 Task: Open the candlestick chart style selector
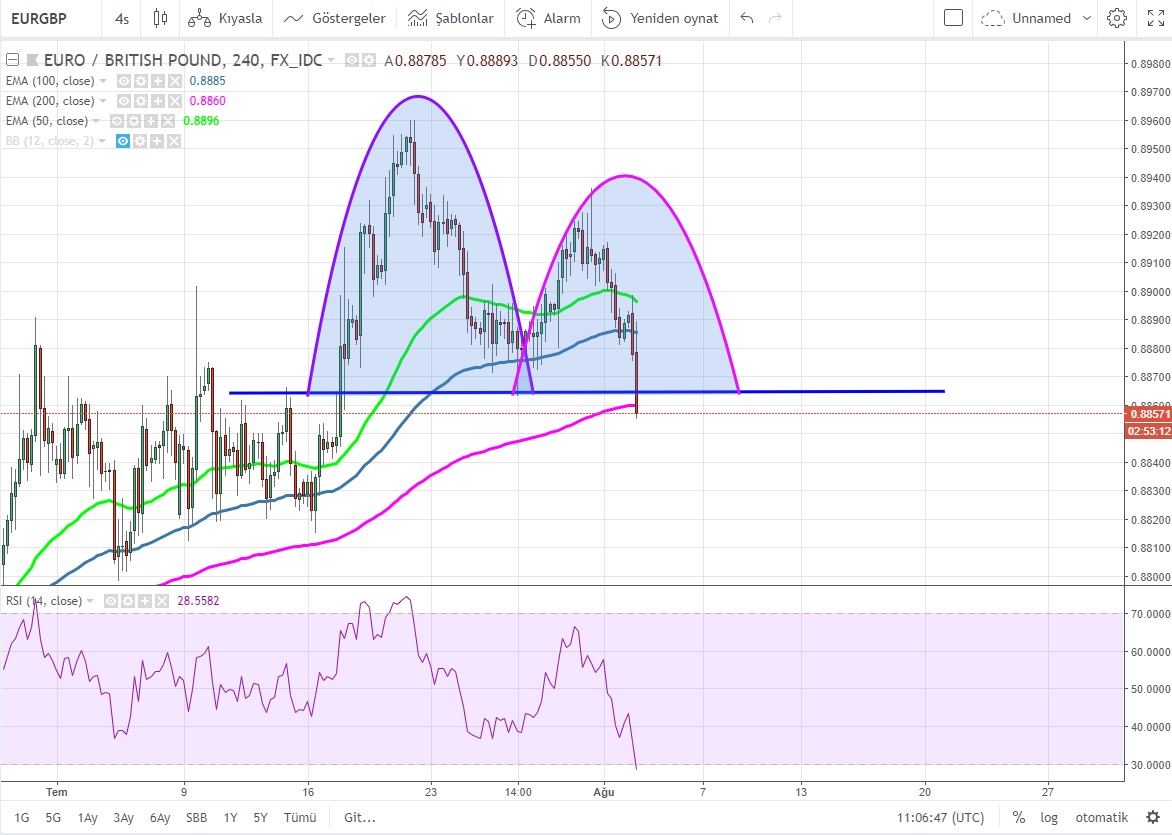point(160,18)
